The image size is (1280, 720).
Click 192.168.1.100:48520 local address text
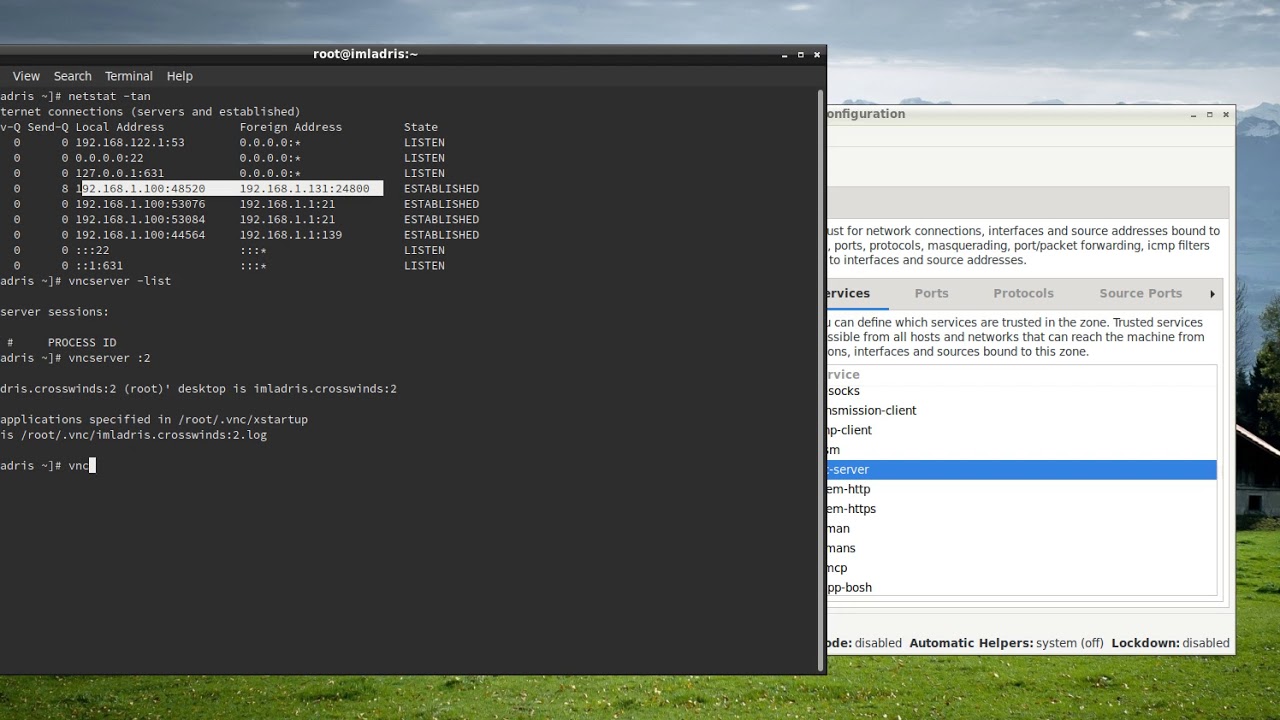[x=141, y=189]
